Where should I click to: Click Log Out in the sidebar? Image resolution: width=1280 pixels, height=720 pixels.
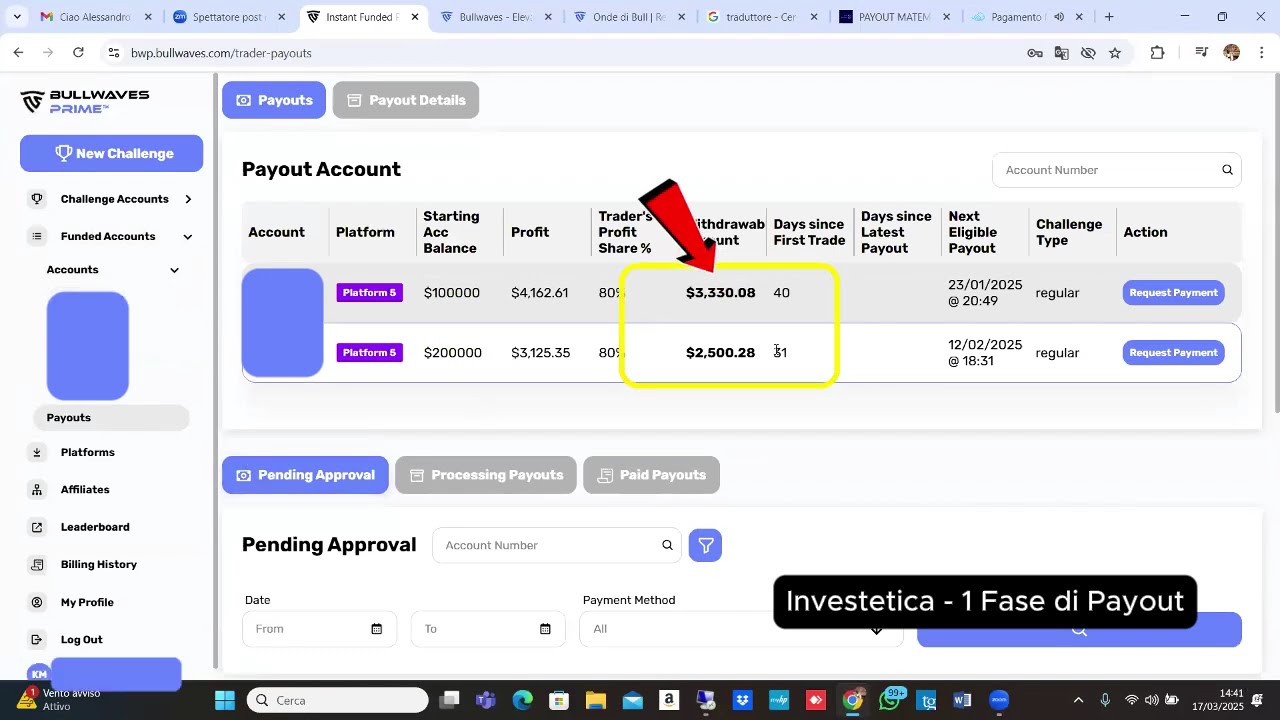tap(81, 640)
